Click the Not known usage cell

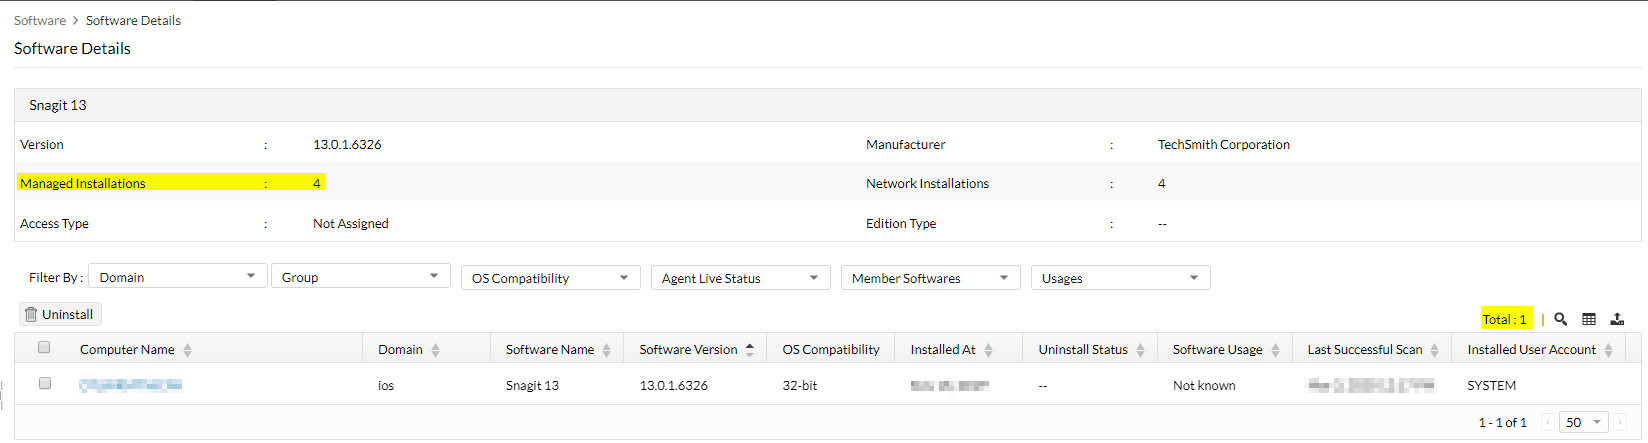click(x=1204, y=385)
